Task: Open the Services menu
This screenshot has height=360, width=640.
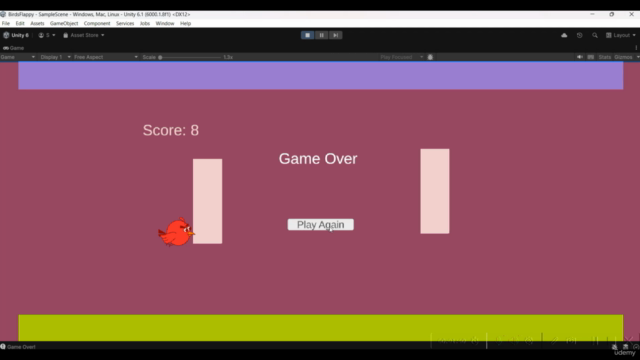Action: (125, 23)
